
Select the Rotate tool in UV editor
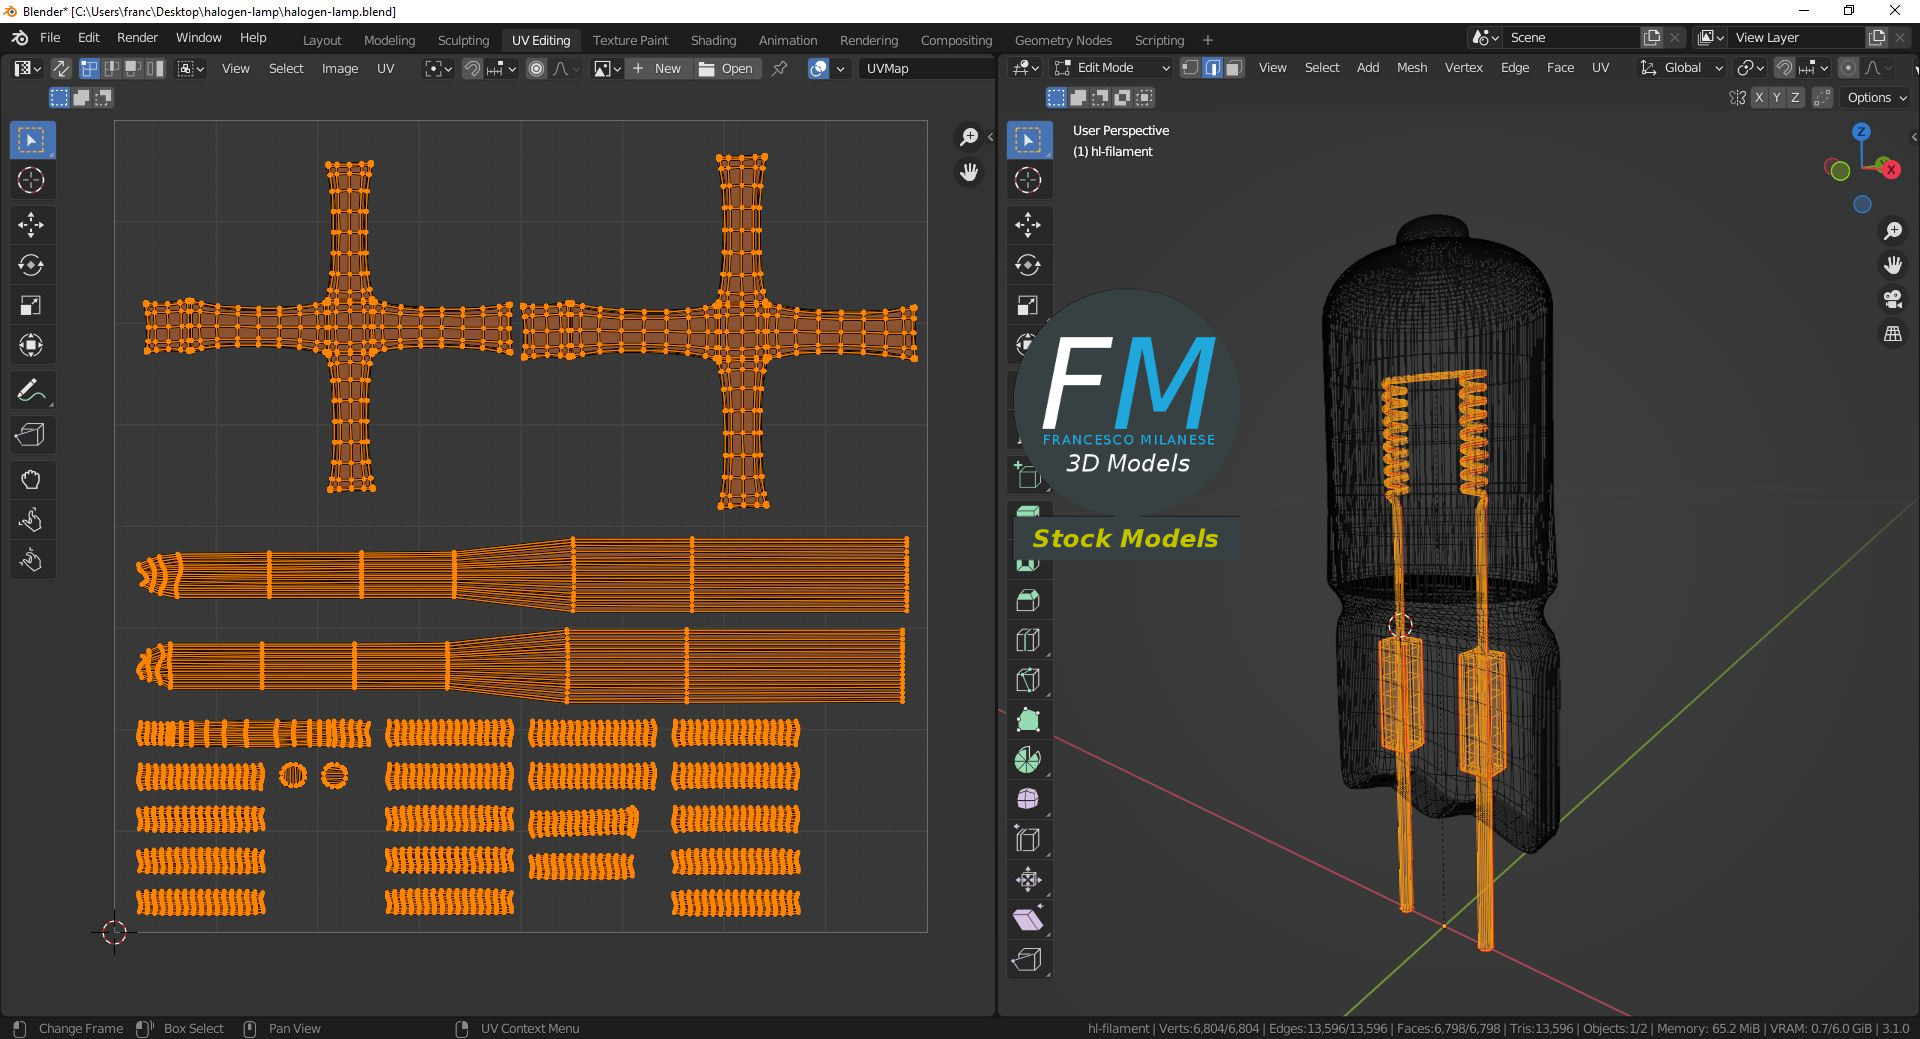[x=31, y=265]
